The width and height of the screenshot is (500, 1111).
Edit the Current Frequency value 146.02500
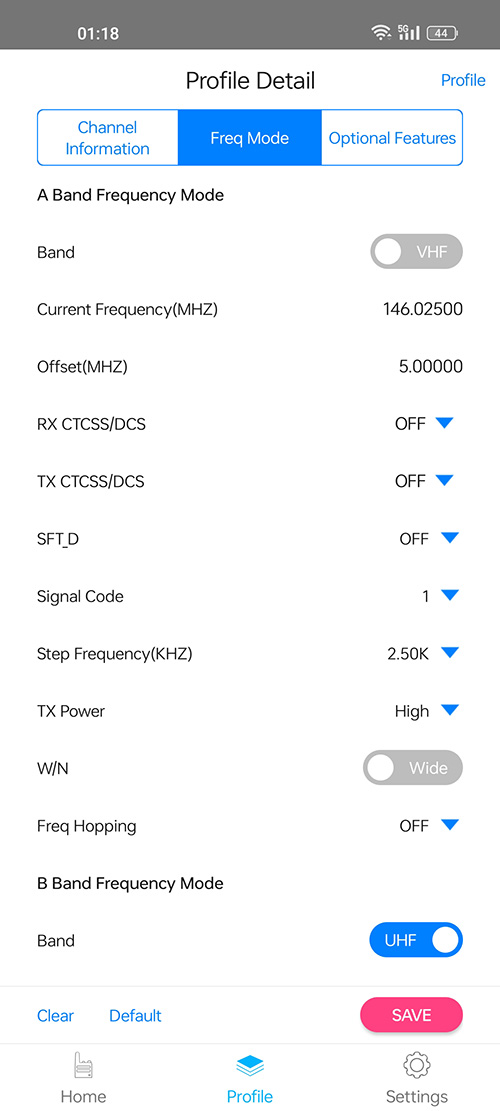coord(423,310)
